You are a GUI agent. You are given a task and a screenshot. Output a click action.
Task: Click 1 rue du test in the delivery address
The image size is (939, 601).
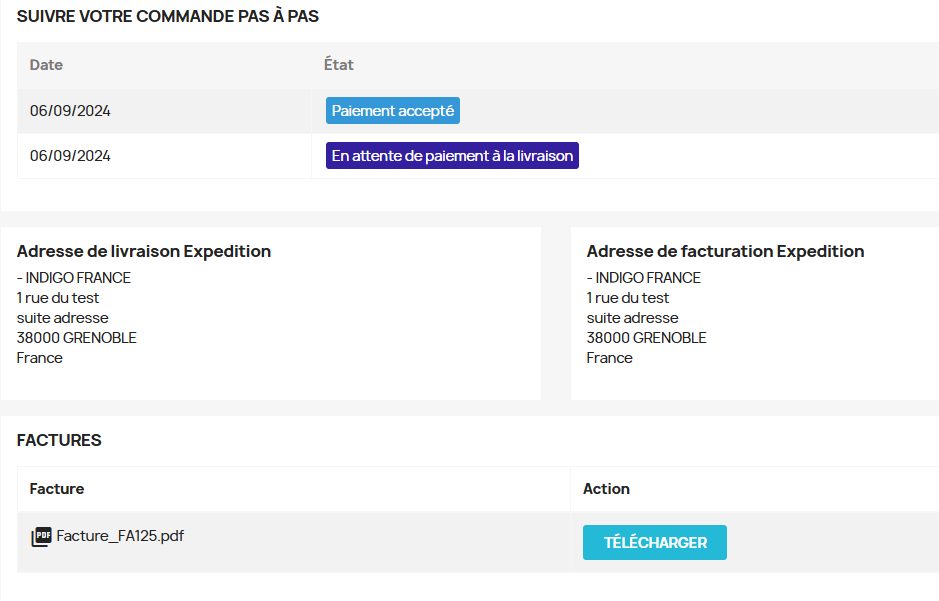pos(57,298)
